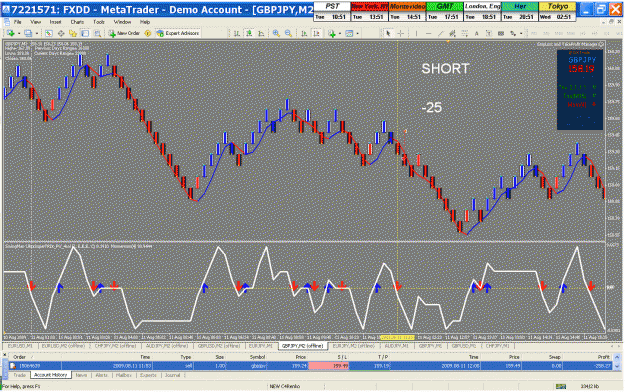Screen dimensions: 625x392
Task: Switch to candlestick chart icon
Action: (x=249, y=33)
